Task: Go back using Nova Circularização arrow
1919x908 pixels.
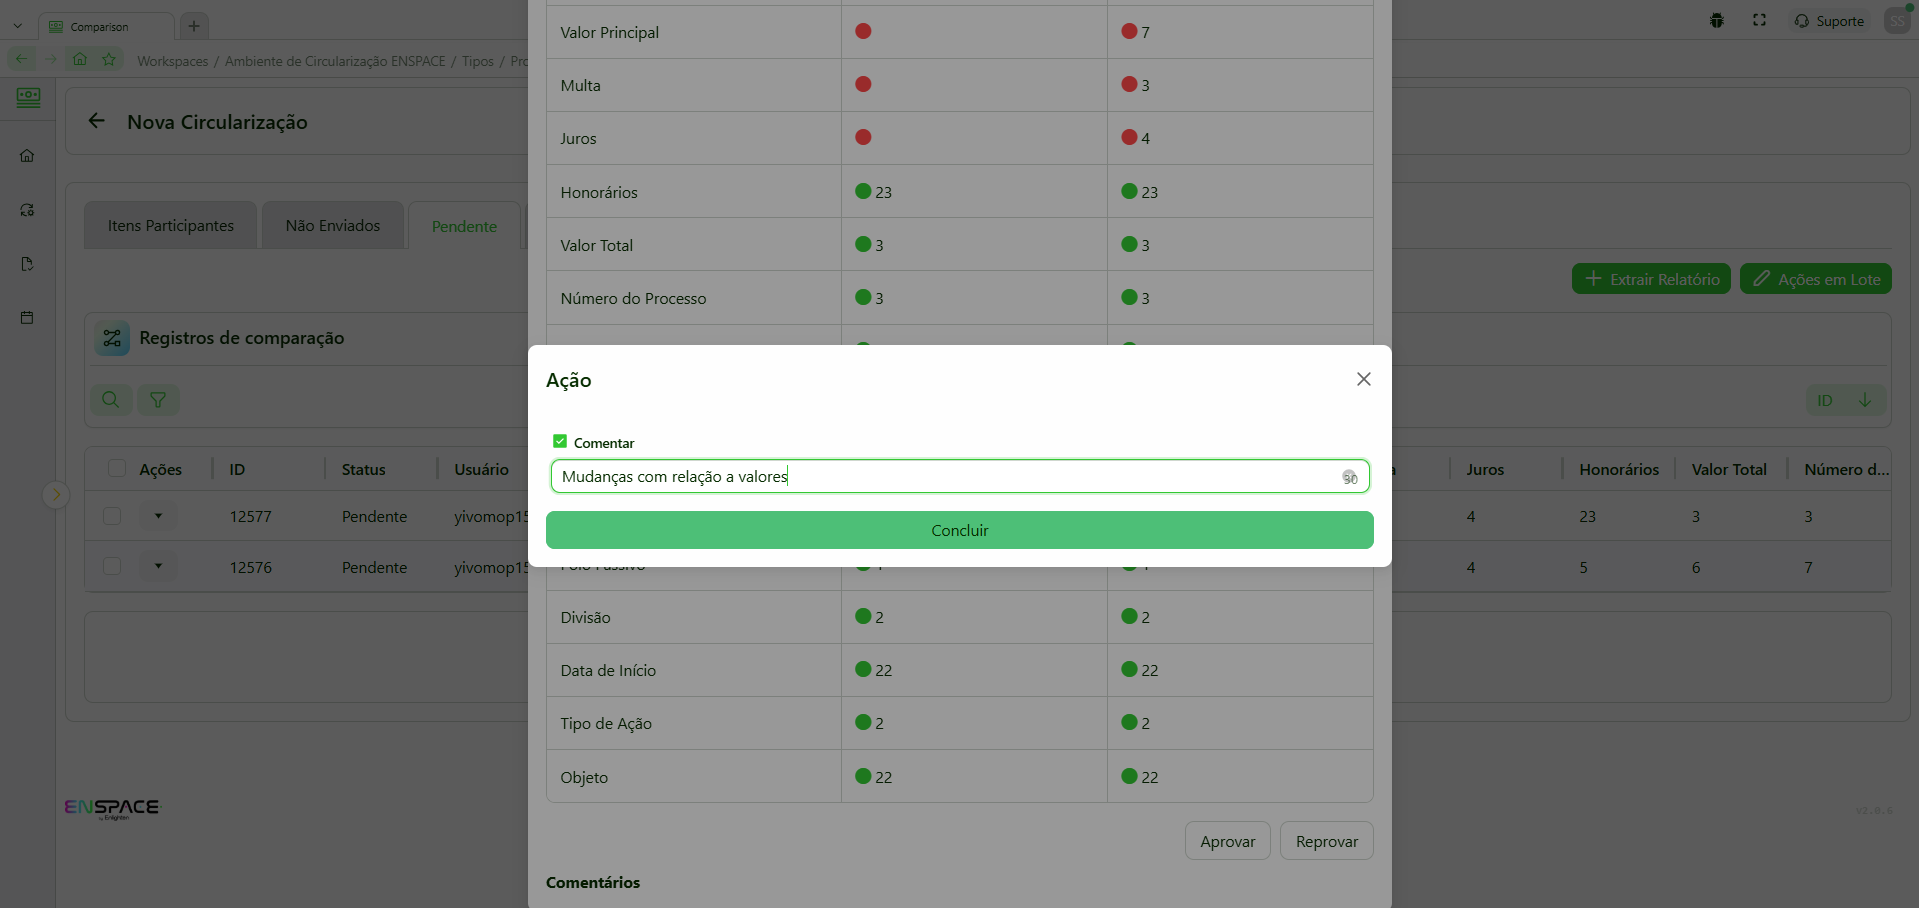Action: click(x=97, y=121)
